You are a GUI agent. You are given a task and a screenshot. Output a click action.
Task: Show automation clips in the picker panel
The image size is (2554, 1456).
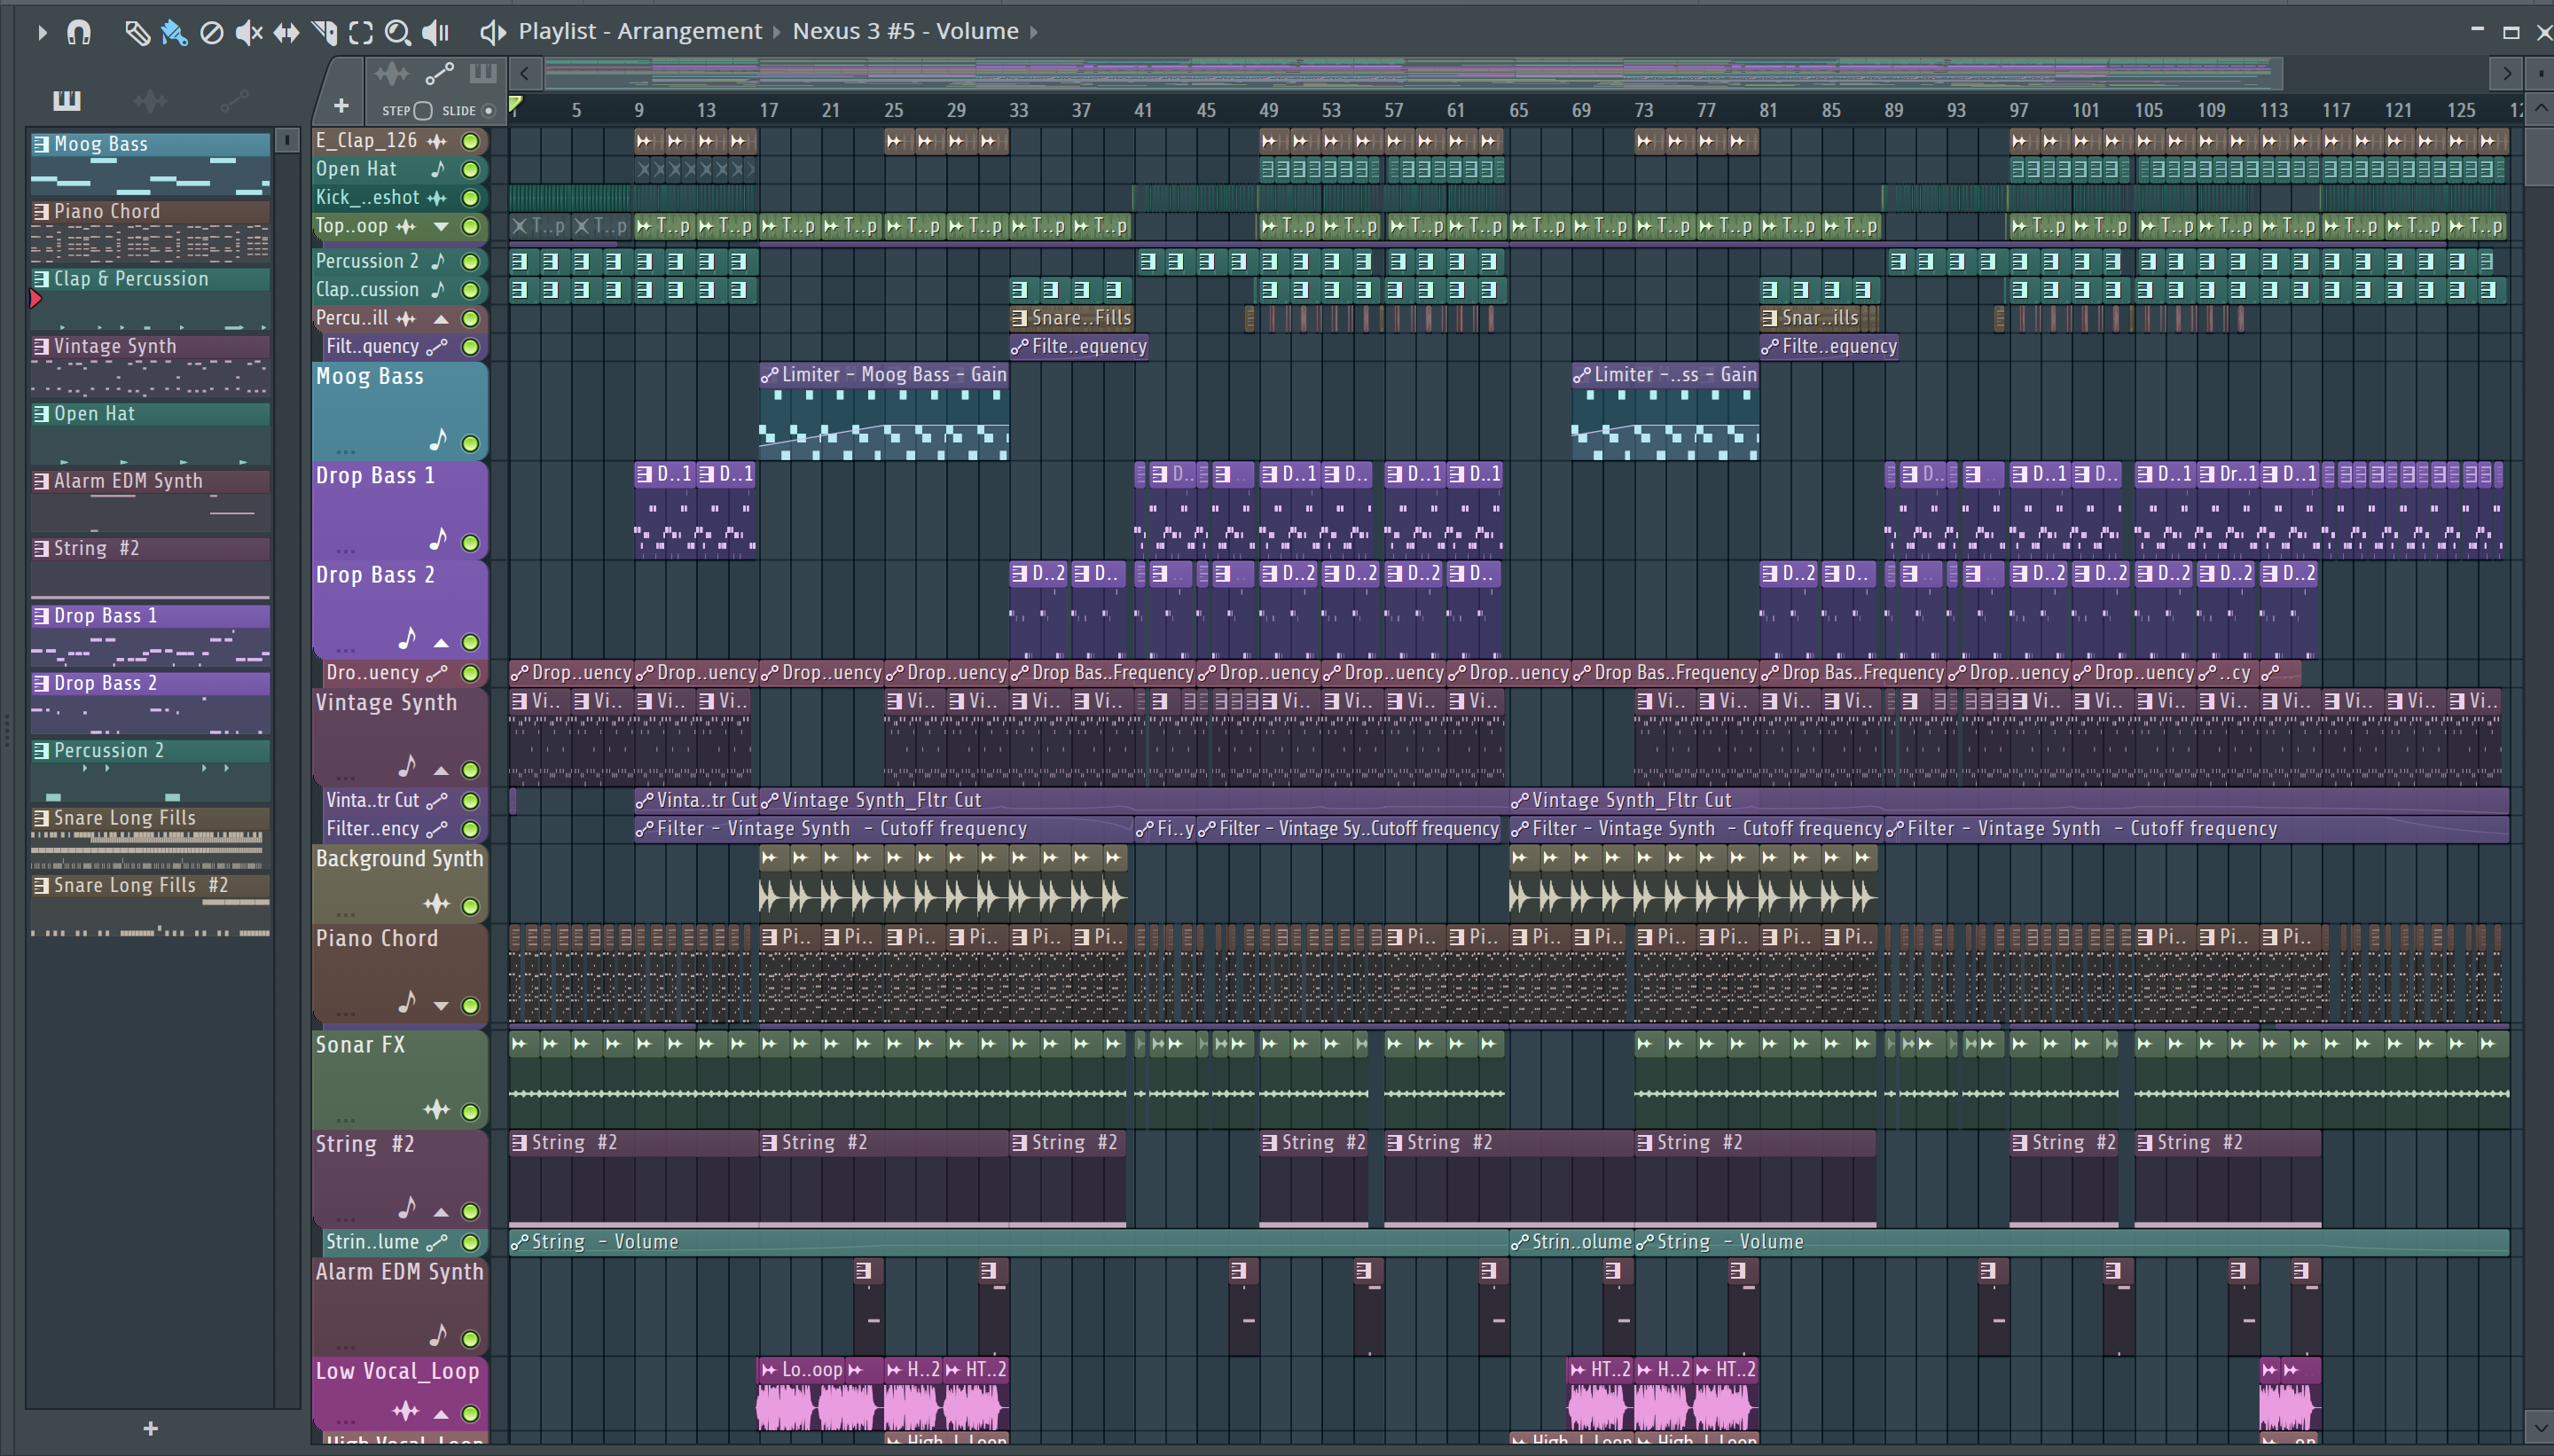click(234, 99)
